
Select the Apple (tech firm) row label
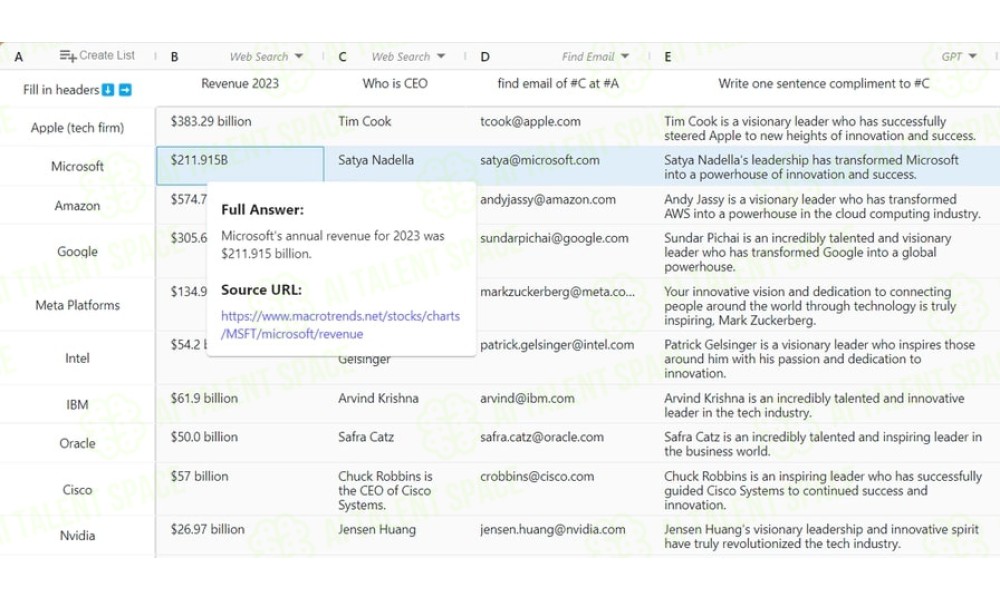77,128
